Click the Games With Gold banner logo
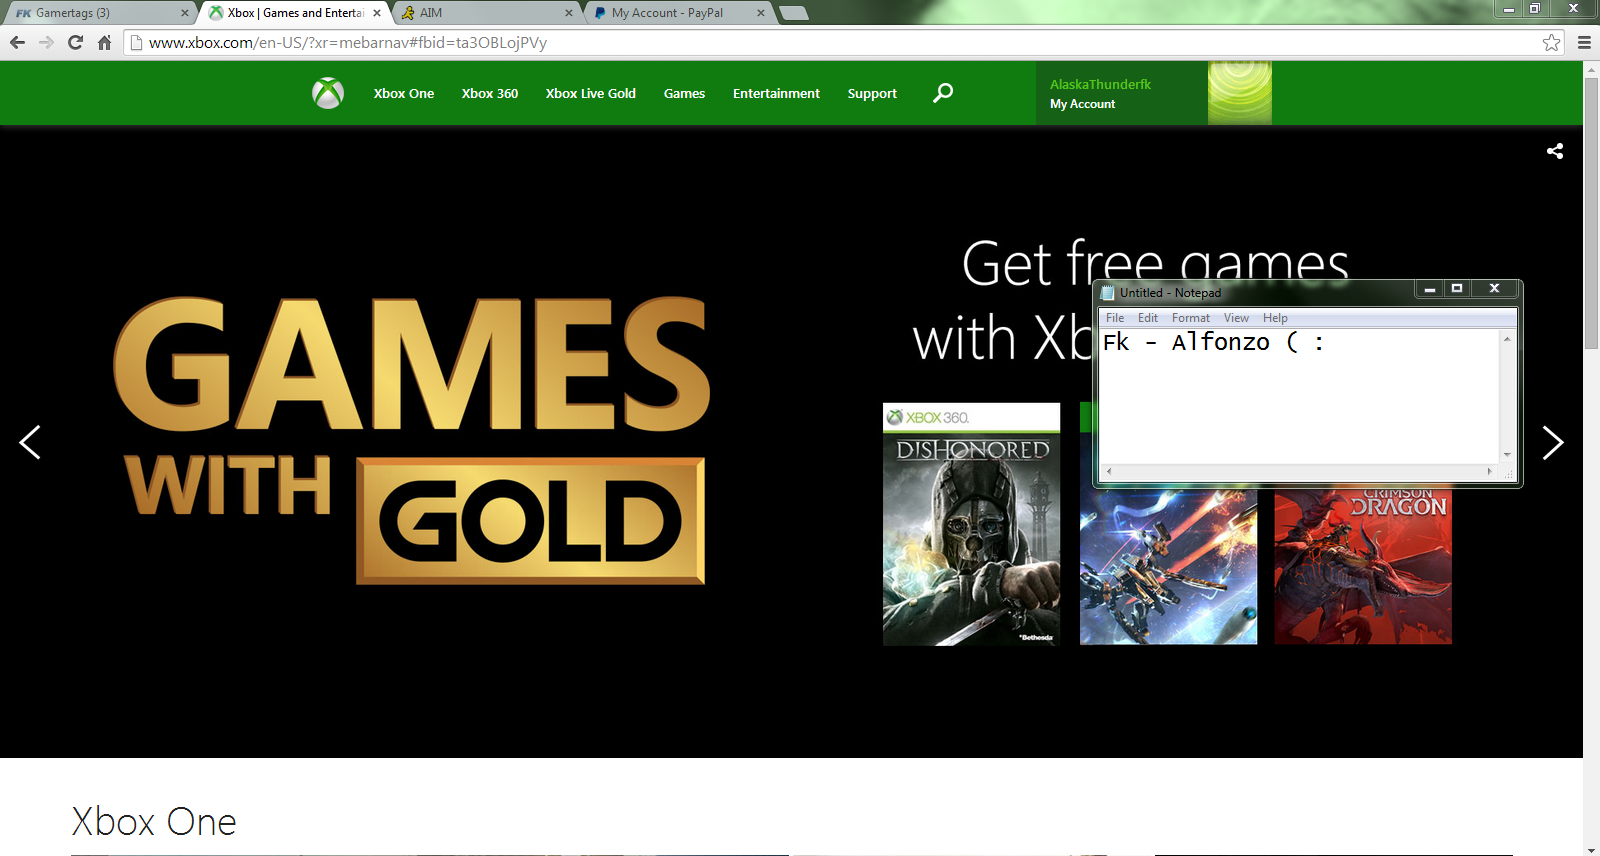Viewport: 1600px width, 856px height. tap(411, 440)
